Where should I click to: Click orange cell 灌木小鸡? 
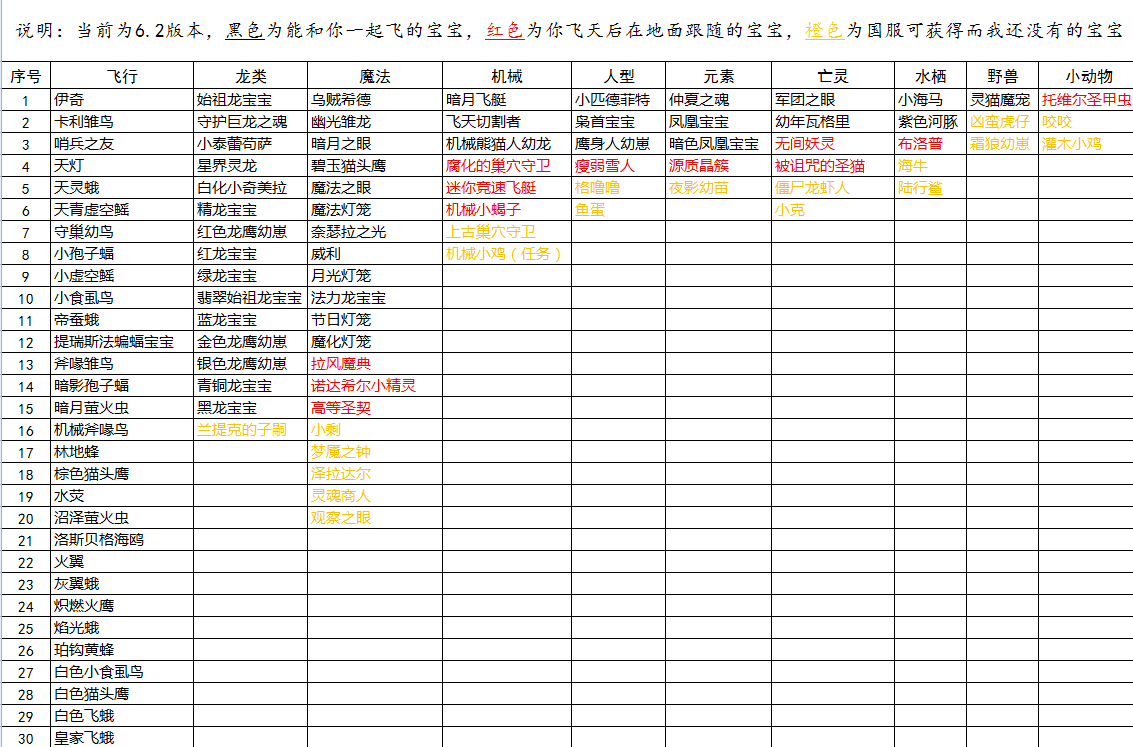[x=1086, y=144]
